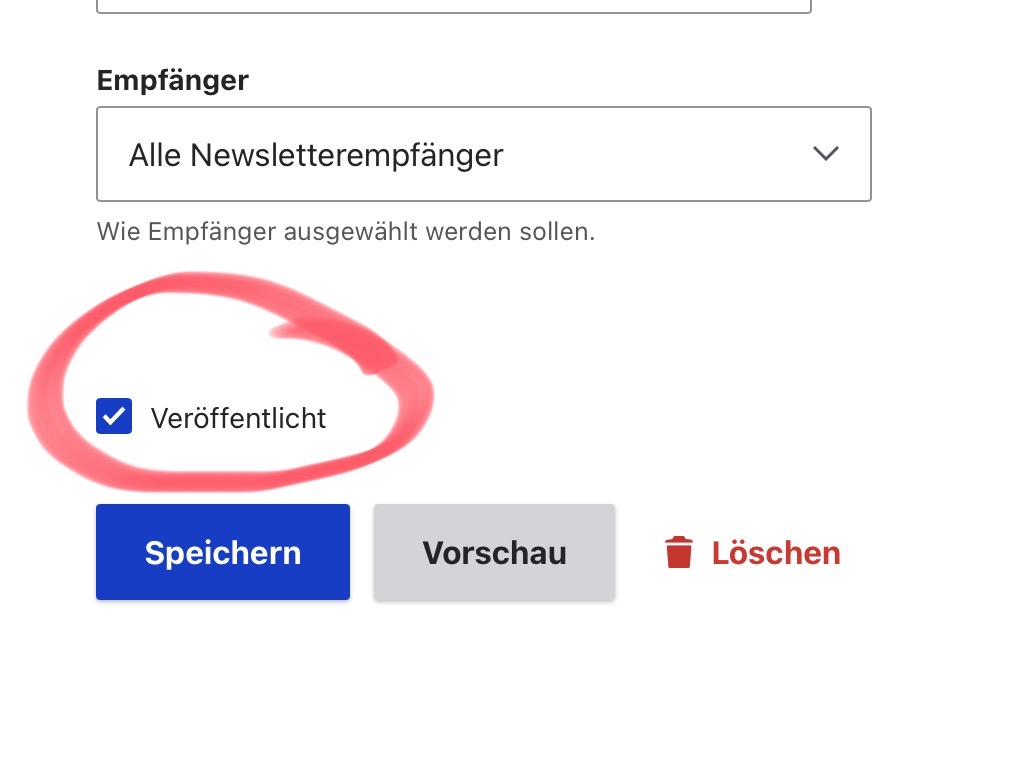Click the help text below Empfänger dropdown
This screenshot has width=1022, height=763.
coord(345,232)
